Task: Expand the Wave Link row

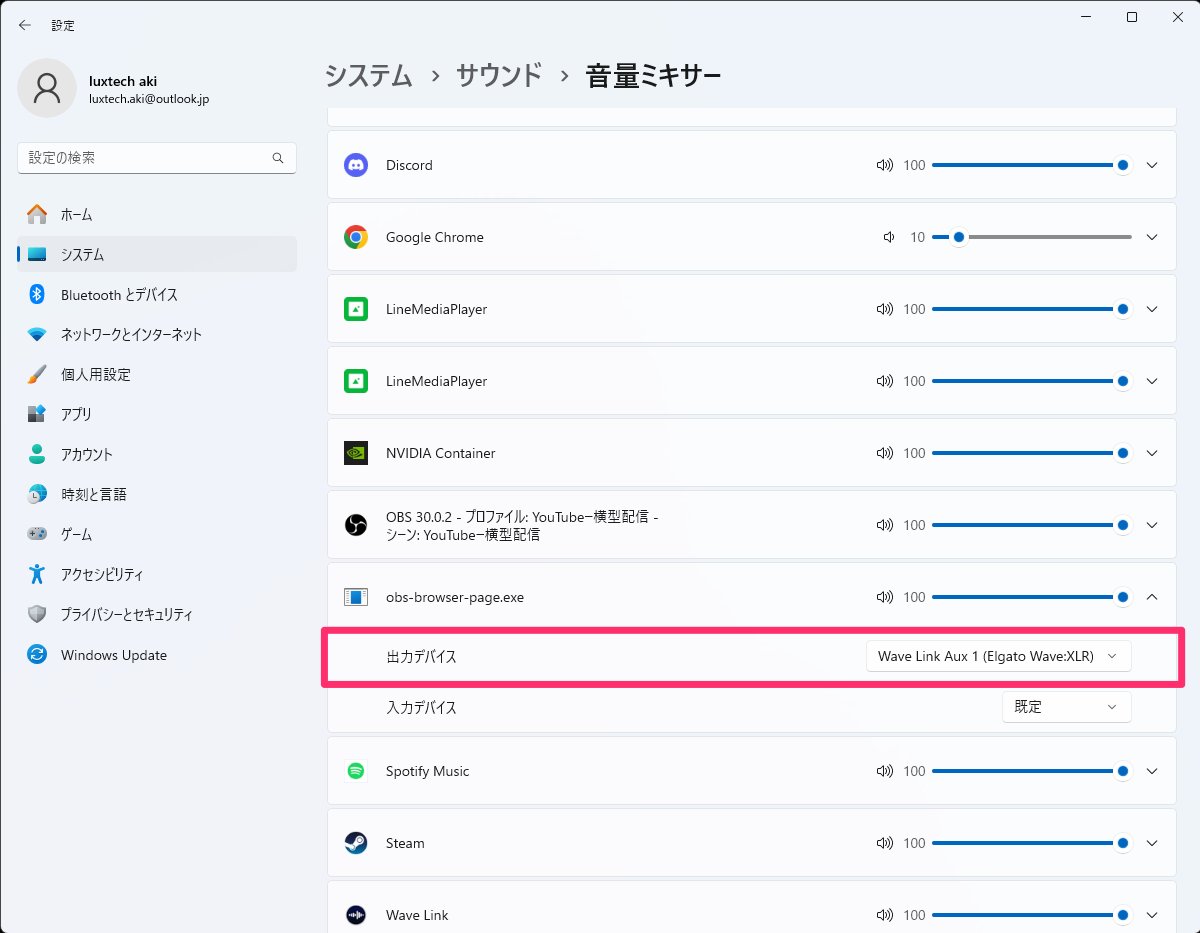Action: (1152, 915)
